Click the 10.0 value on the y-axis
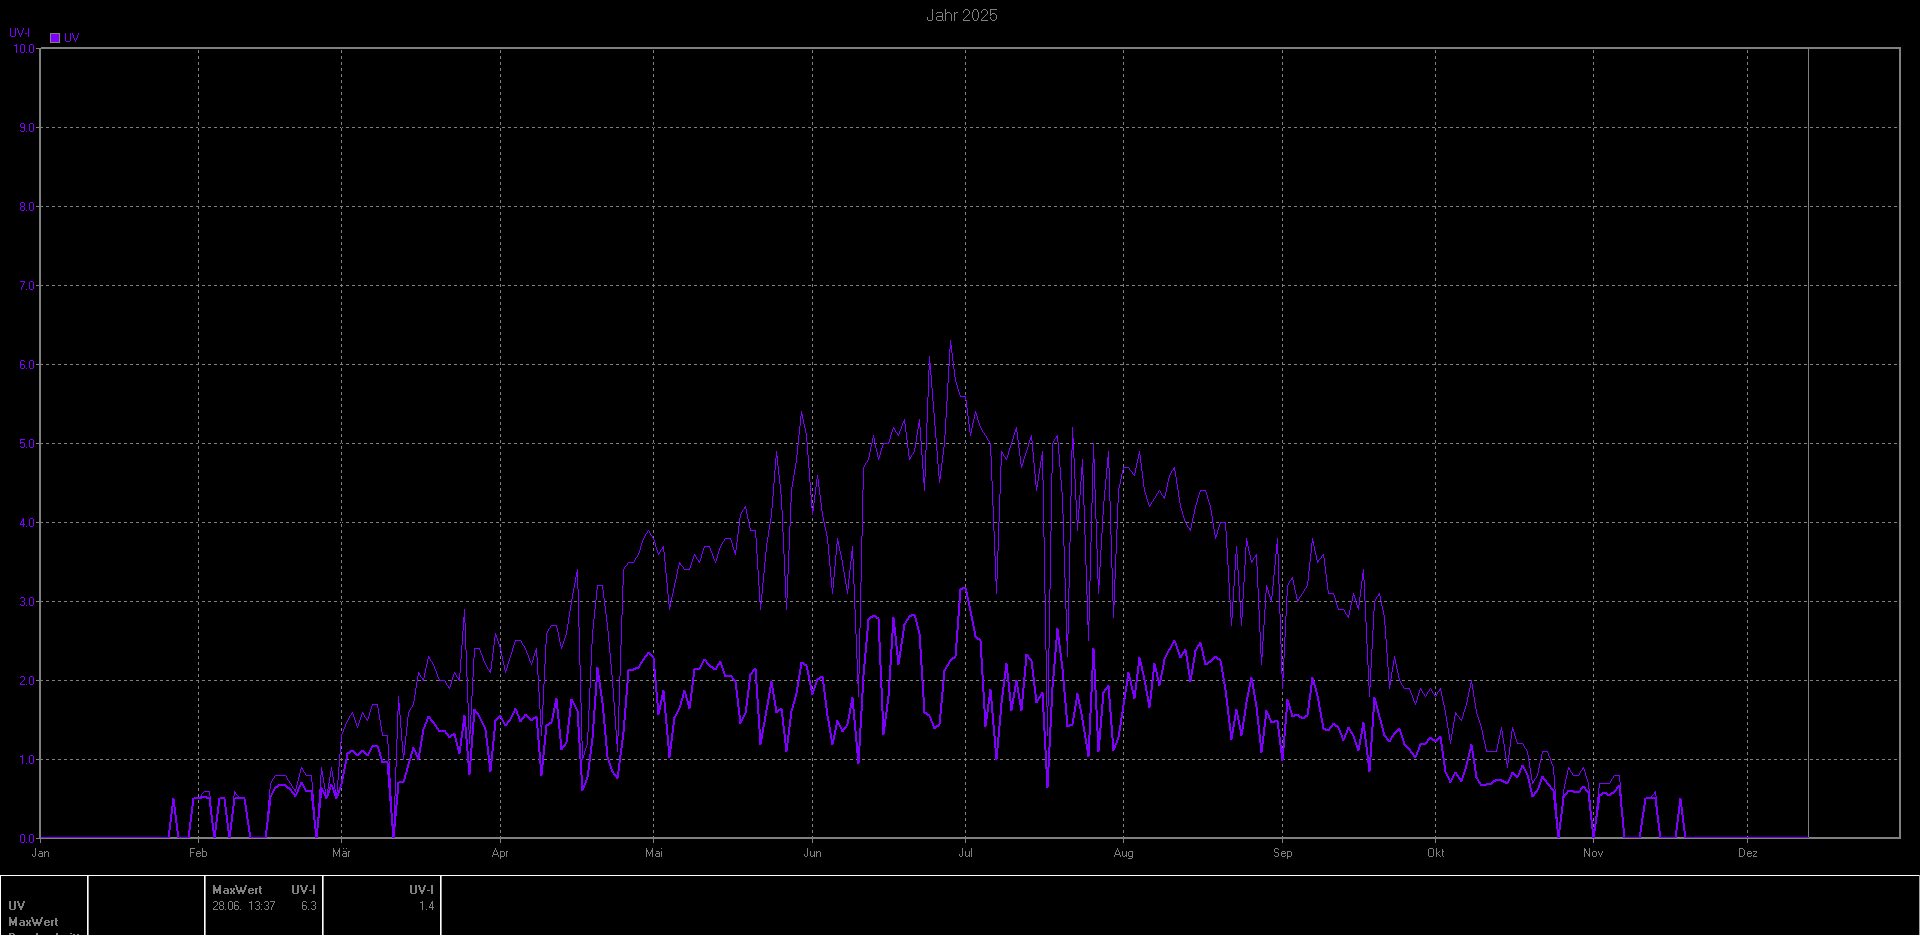 [x=24, y=48]
